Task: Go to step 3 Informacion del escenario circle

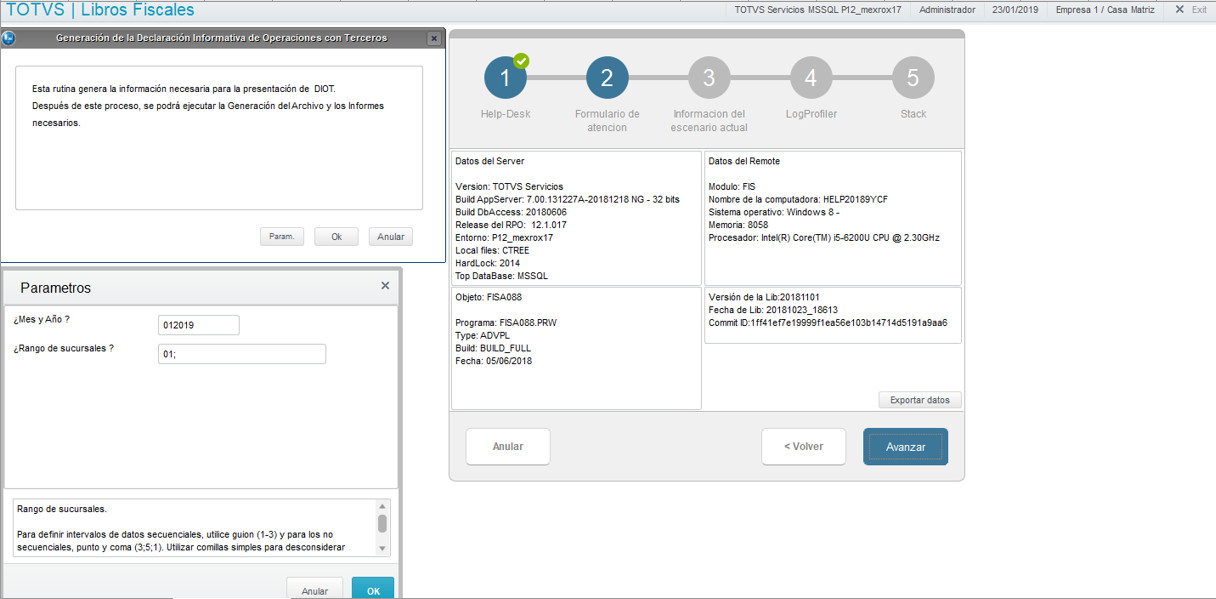Action: pyautogui.click(x=709, y=78)
